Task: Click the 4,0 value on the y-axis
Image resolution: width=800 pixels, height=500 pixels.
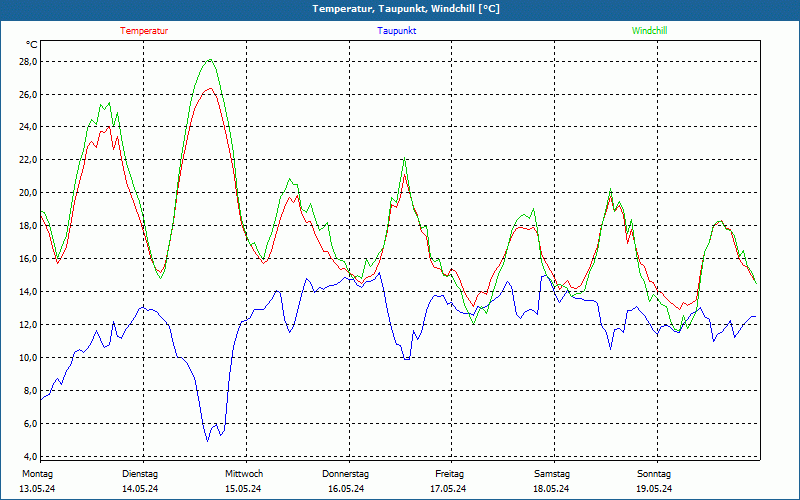Action: coord(30,456)
